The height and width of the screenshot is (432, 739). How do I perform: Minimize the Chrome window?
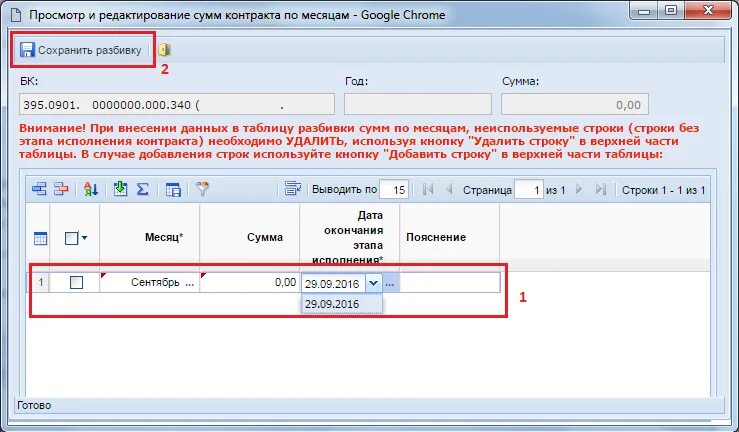click(x=644, y=10)
